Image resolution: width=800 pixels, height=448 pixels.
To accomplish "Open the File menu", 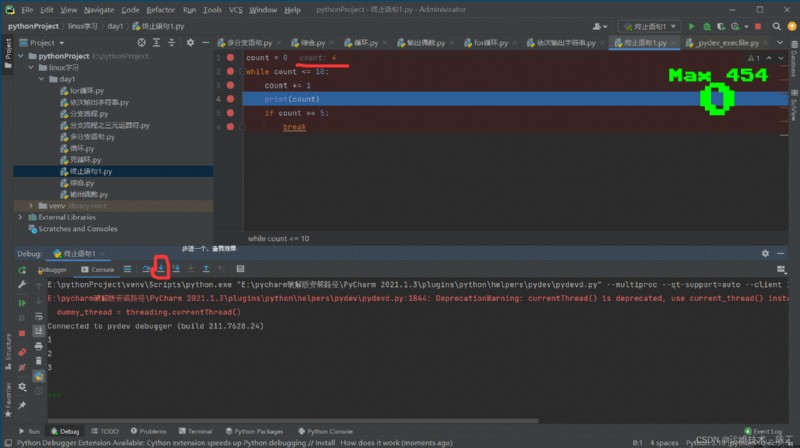I will (27, 10).
